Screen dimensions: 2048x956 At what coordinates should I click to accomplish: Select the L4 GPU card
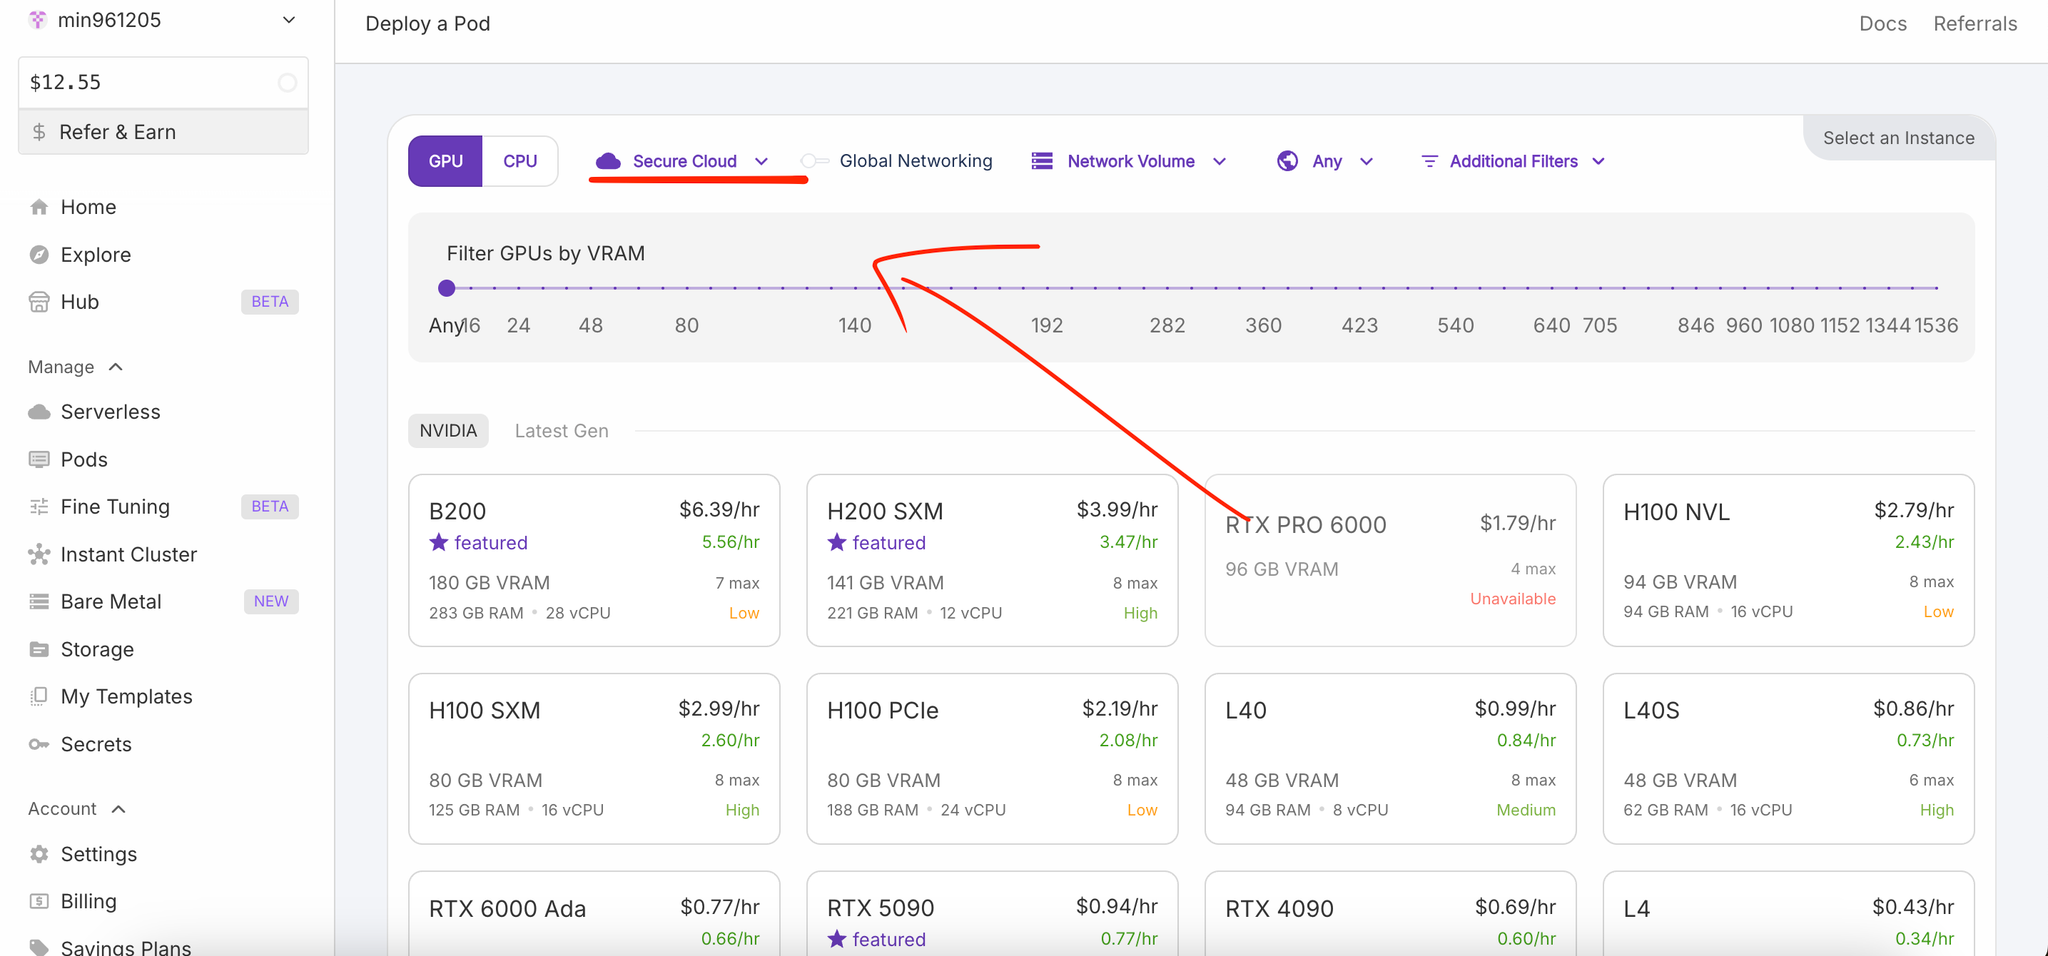click(1788, 914)
